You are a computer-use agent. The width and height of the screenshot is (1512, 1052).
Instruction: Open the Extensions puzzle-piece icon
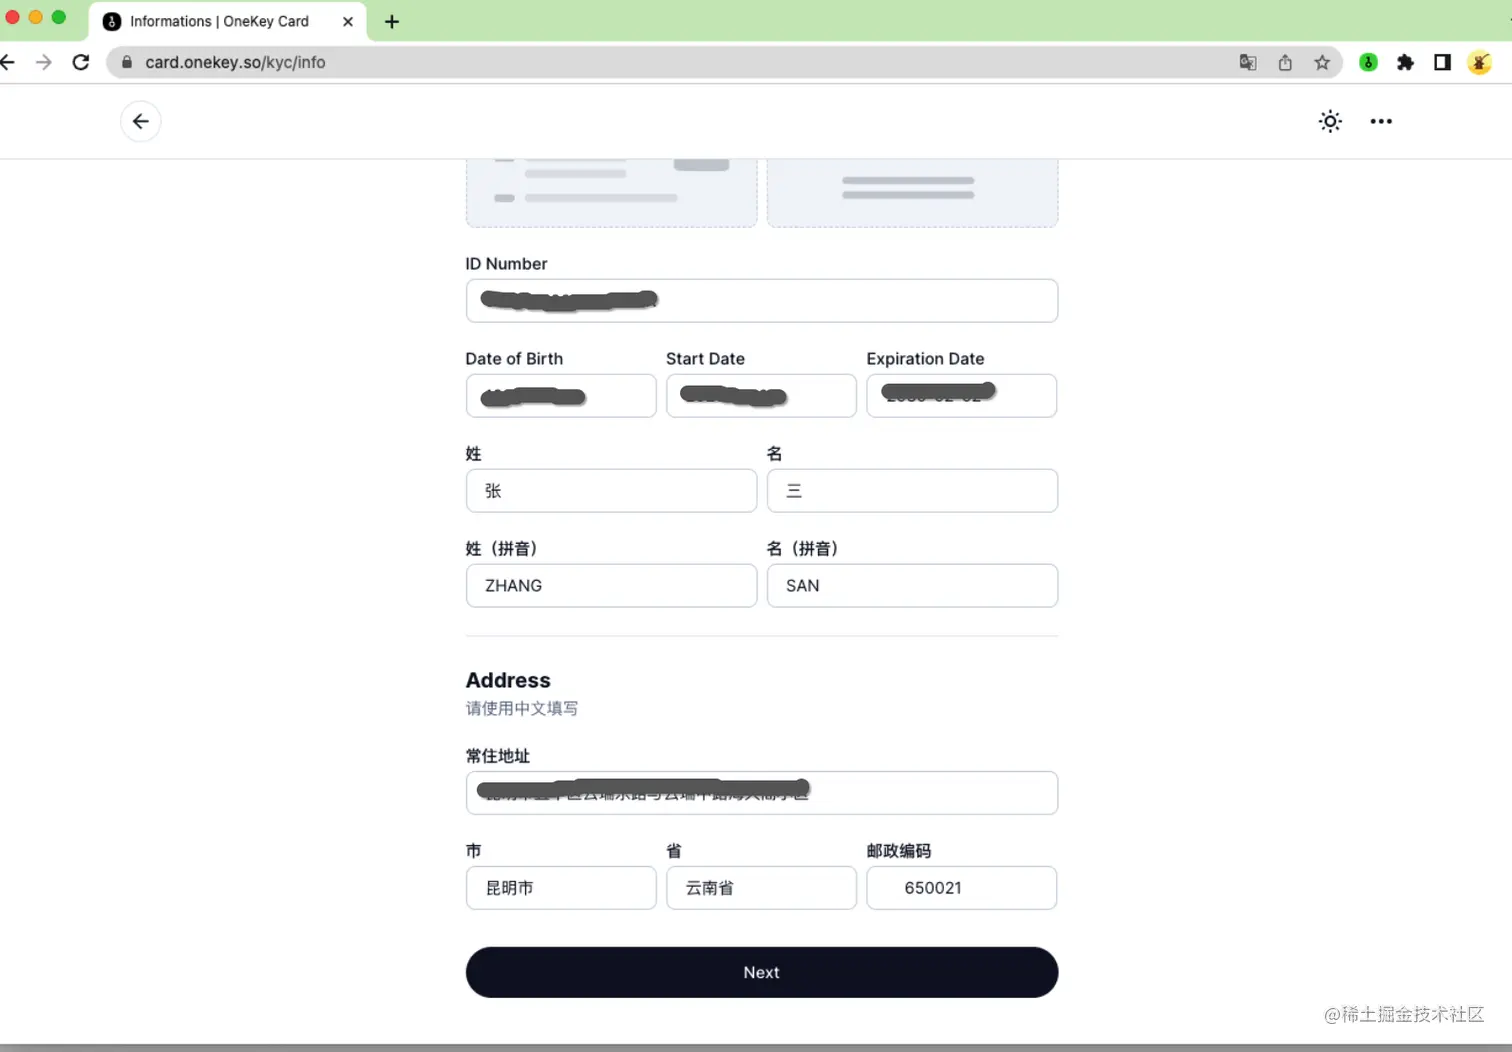(1405, 62)
